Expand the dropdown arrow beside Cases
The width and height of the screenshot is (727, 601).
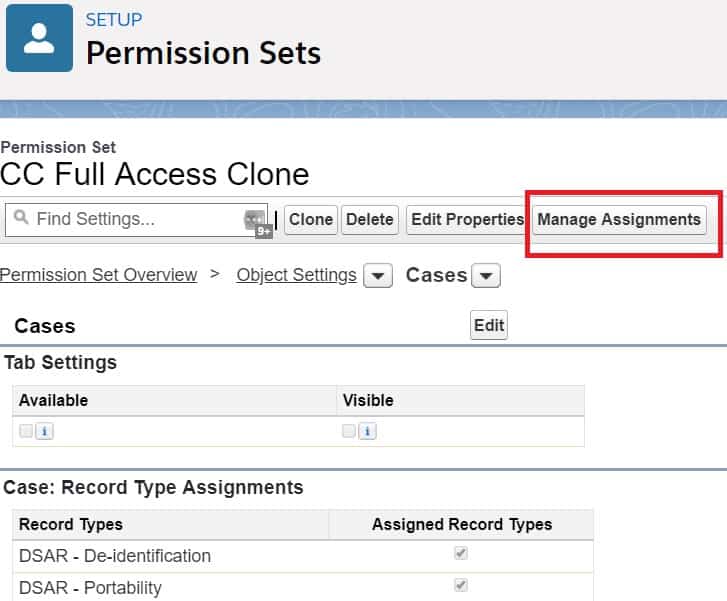[485, 276]
